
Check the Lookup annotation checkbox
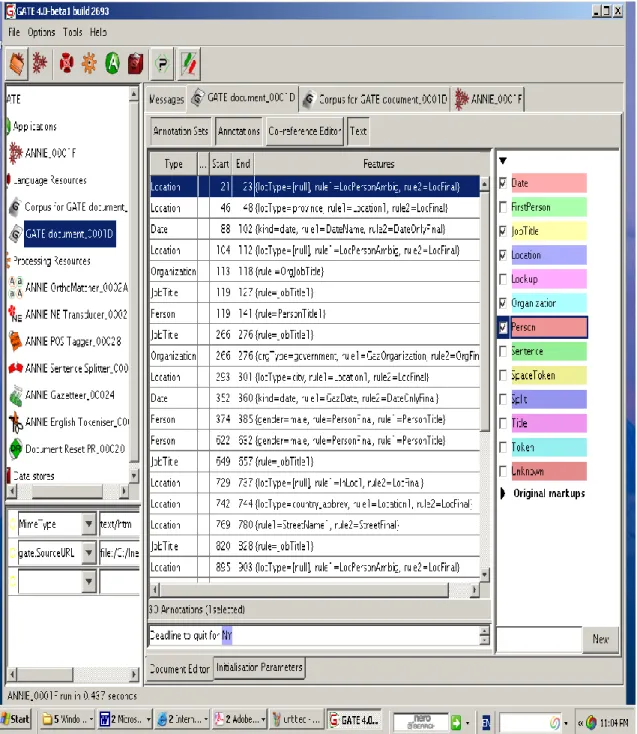tap(503, 279)
